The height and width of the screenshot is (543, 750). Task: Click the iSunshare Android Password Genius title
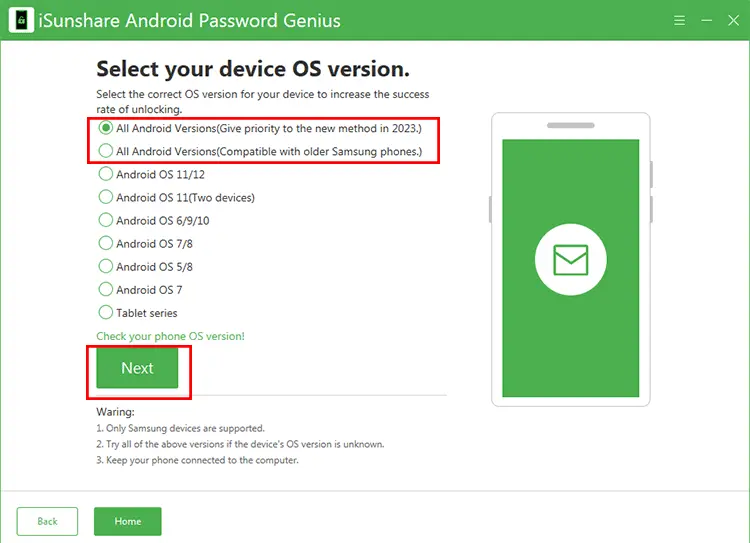point(189,21)
